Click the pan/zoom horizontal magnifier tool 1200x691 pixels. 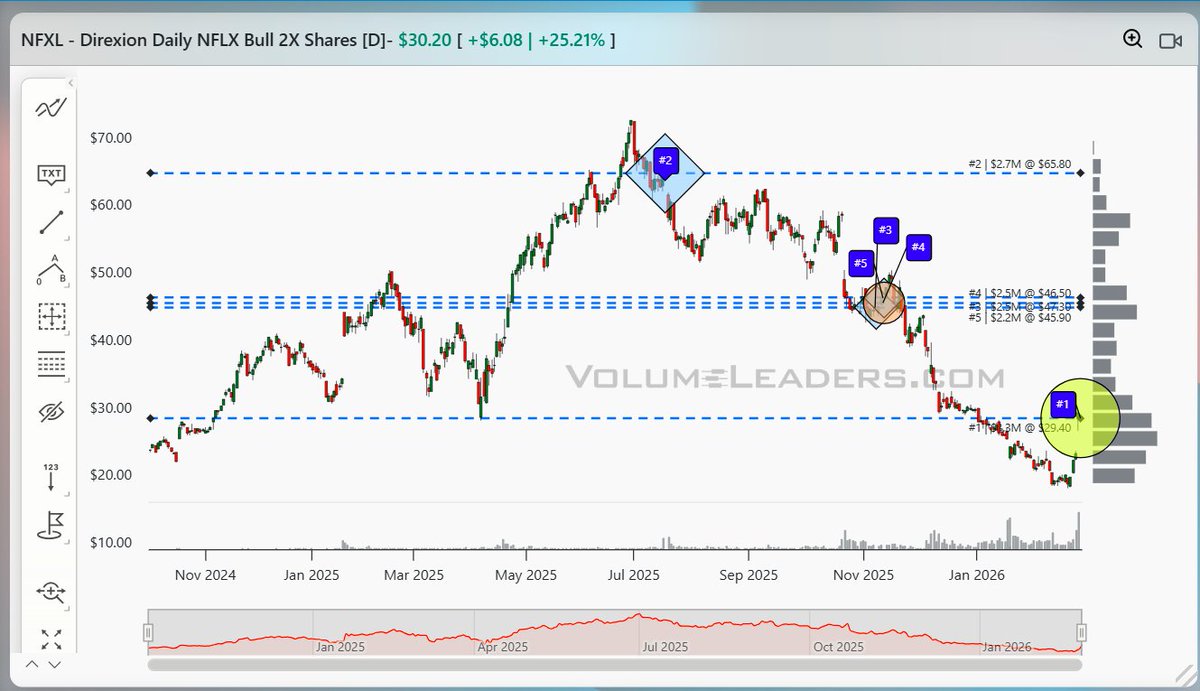pyautogui.click(x=51, y=591)
